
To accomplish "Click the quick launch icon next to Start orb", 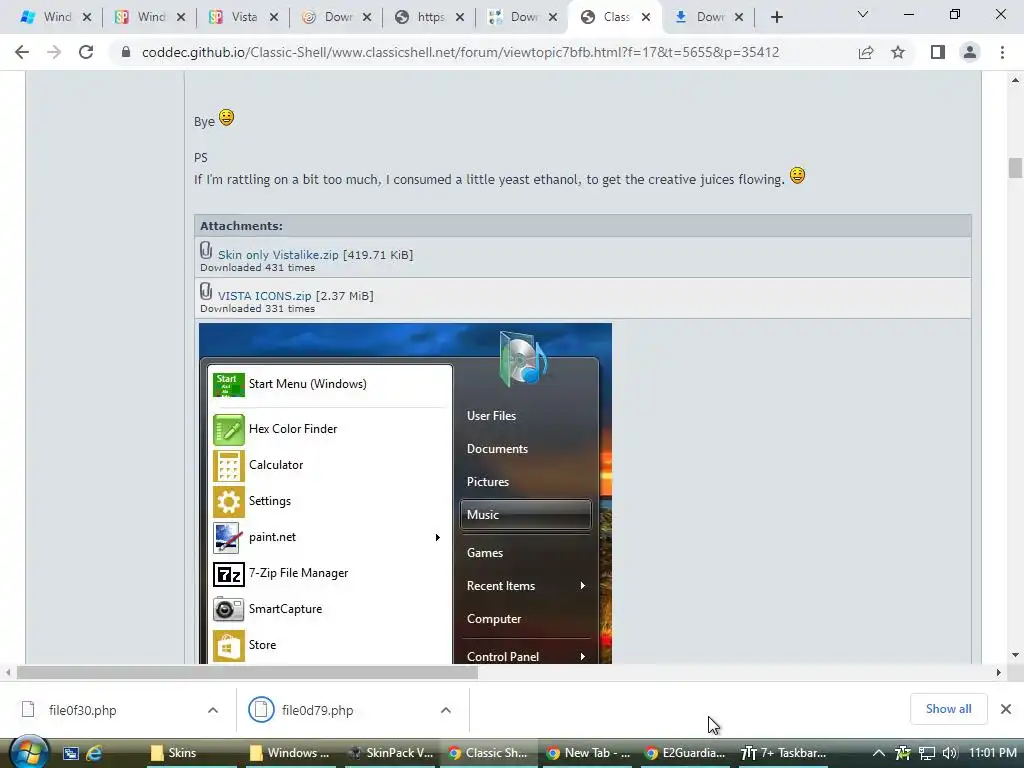I will [x=71, y=753].
